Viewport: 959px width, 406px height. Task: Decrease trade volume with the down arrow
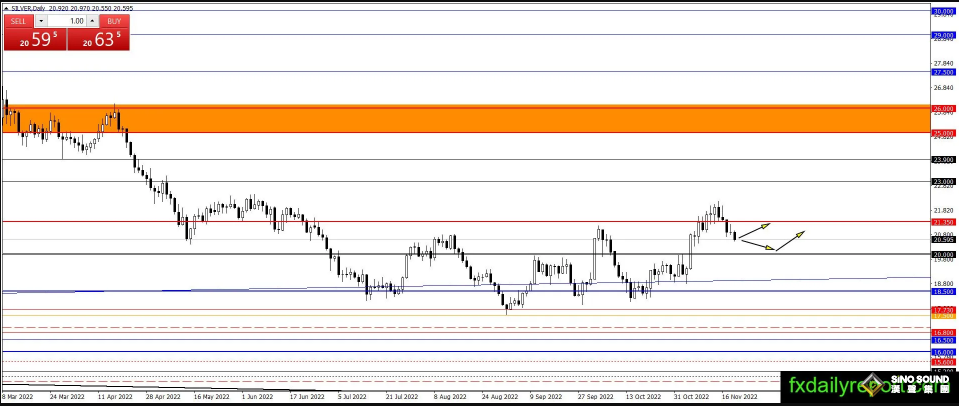point(40,21)
